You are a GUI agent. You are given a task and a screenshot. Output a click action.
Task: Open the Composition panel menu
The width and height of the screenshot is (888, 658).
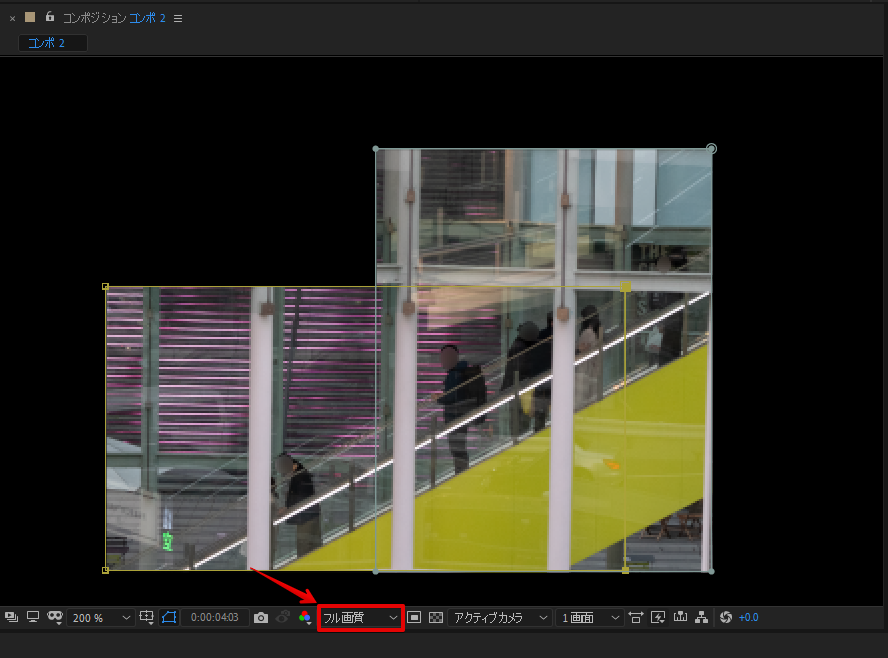point(177,17)
